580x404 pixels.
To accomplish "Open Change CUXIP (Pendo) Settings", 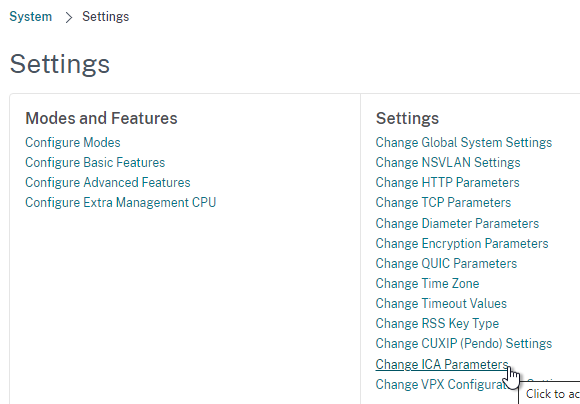I will (463, 343).
